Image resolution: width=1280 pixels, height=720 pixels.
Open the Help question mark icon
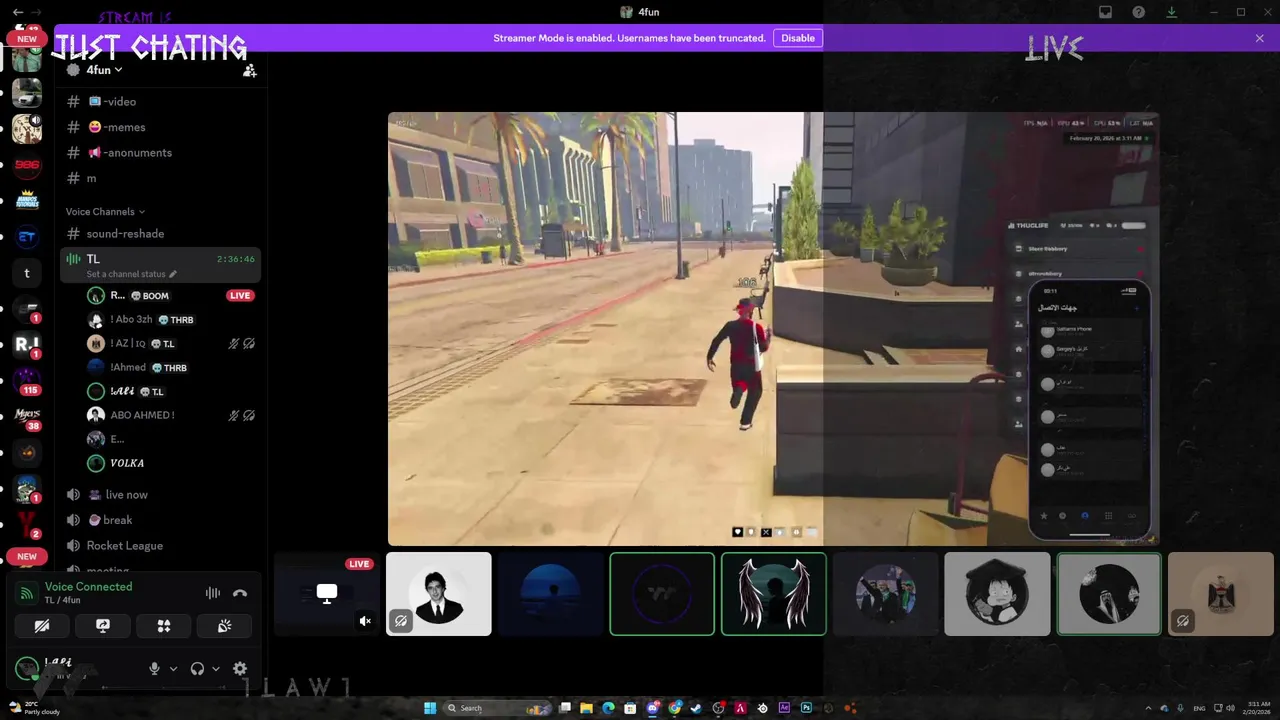click(1139, 12)
